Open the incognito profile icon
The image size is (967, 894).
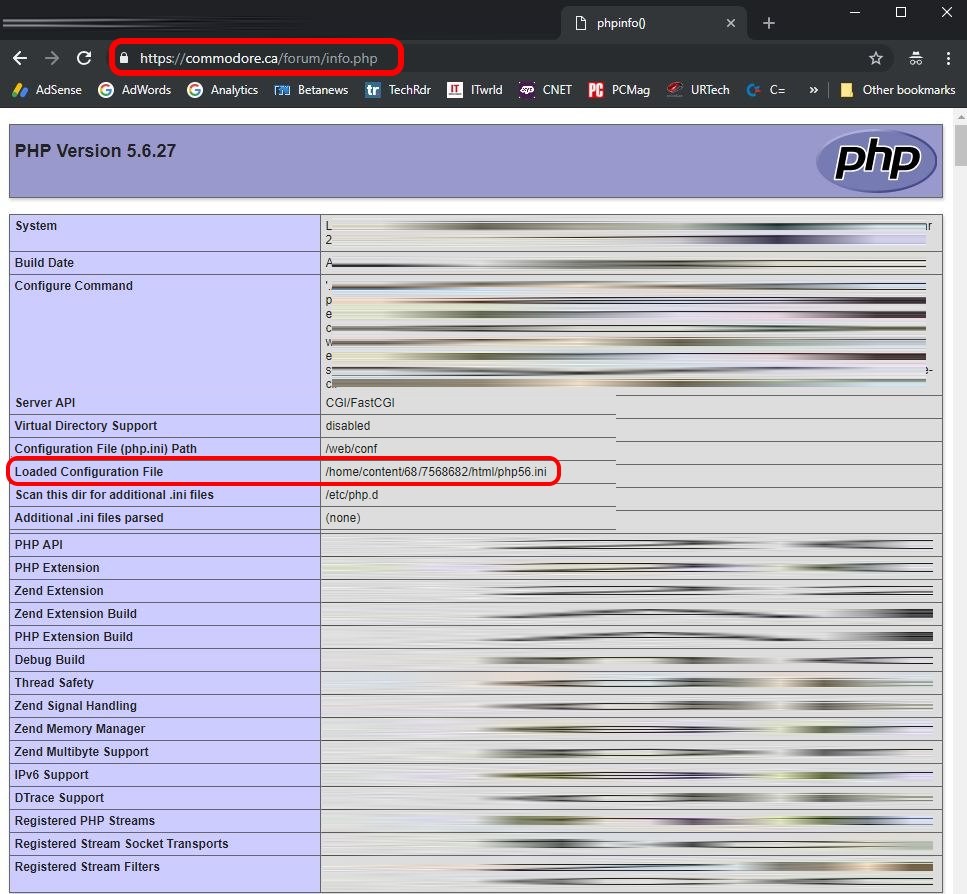click(x=915, y=58)
